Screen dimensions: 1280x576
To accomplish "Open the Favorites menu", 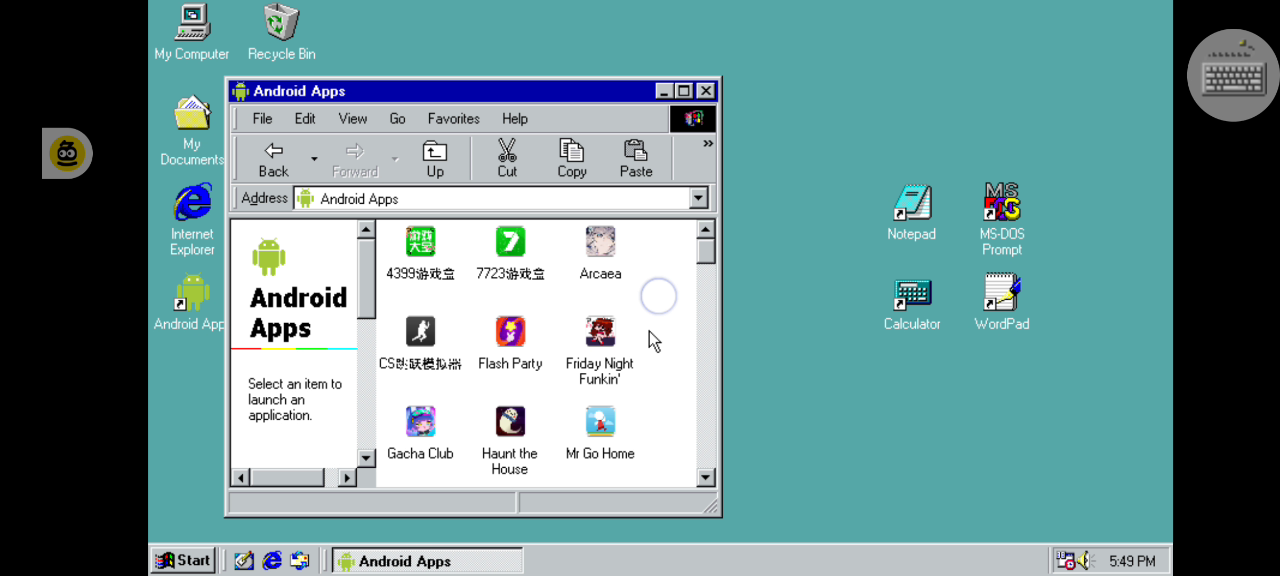I will click(453, 118).
